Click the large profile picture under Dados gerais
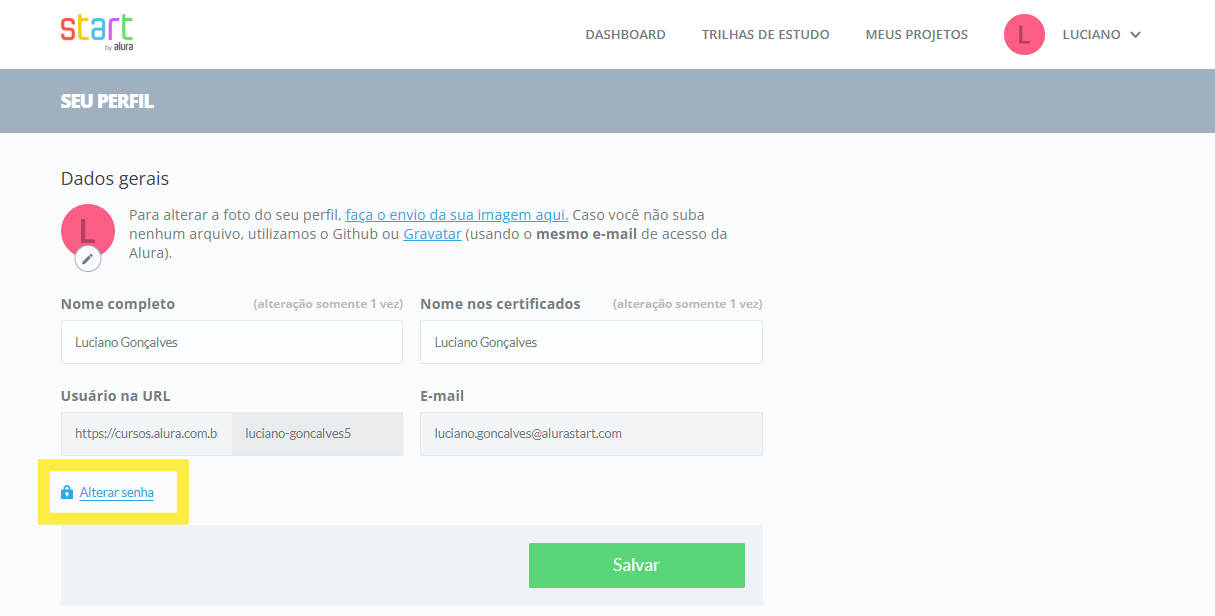The height and width of the screenshot is (616, 1215). [x=87, y=228]
